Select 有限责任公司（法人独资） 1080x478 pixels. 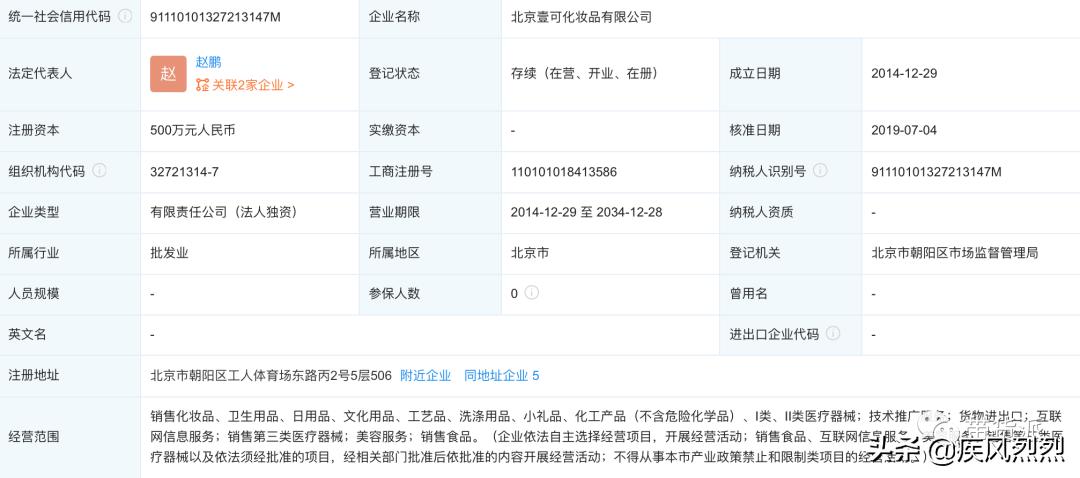[x=225, y=212]
